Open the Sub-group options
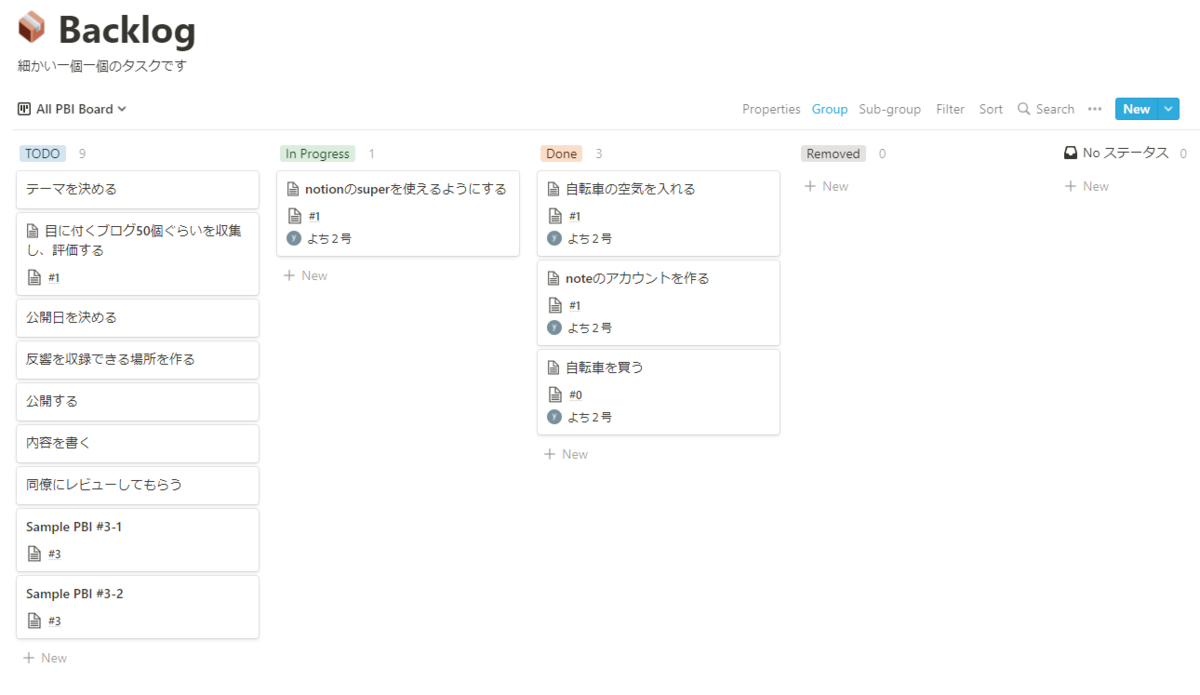The height and width of the screenshot is (695, 1200). point(889,109)
